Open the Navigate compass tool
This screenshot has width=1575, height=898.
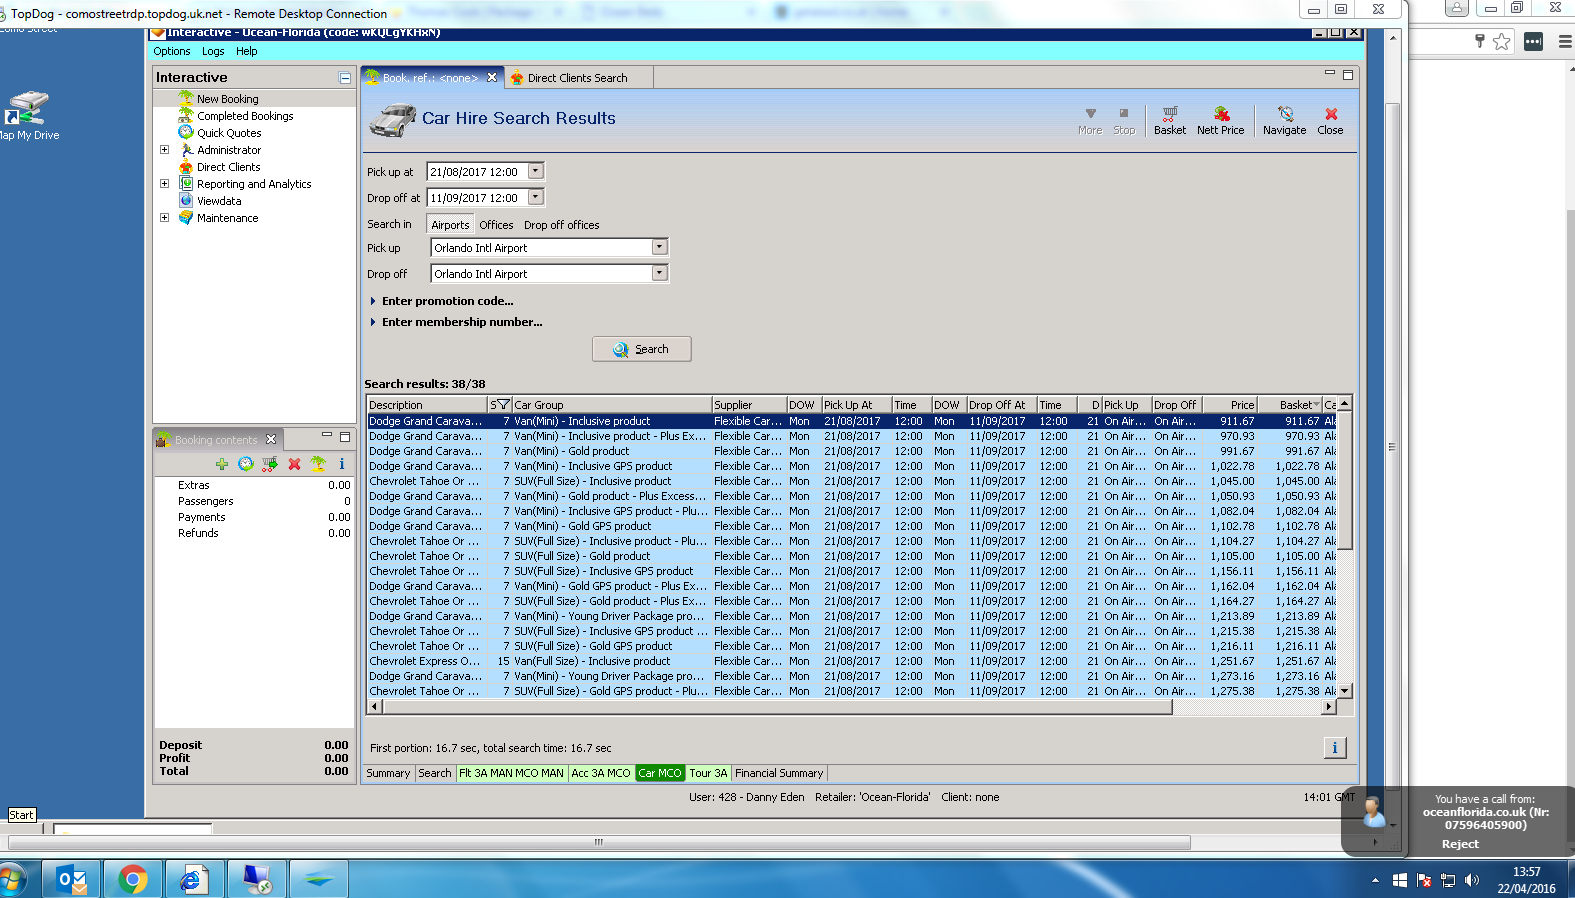tap(1284, 120)
